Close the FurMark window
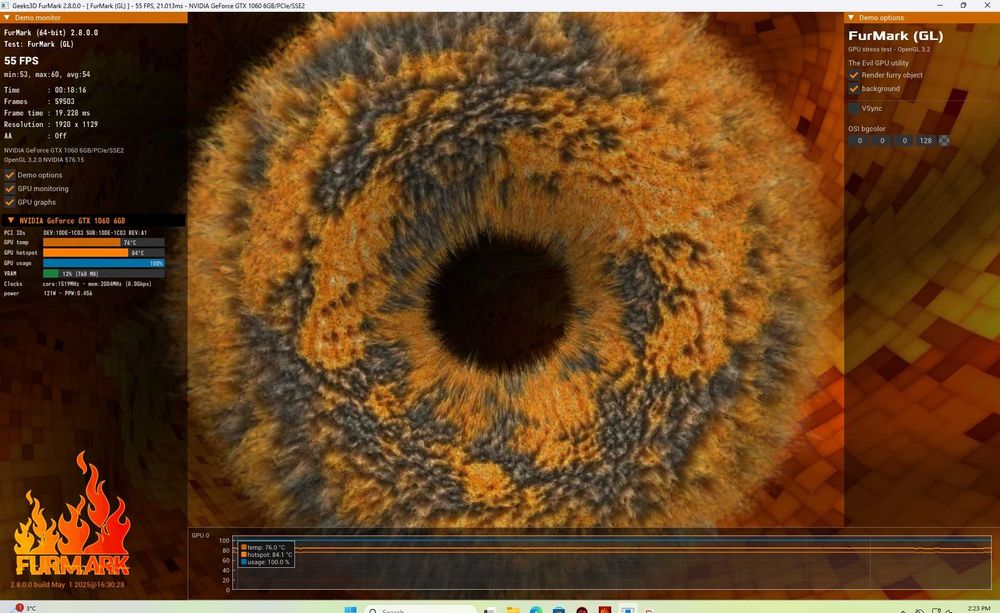 point(987,5)
